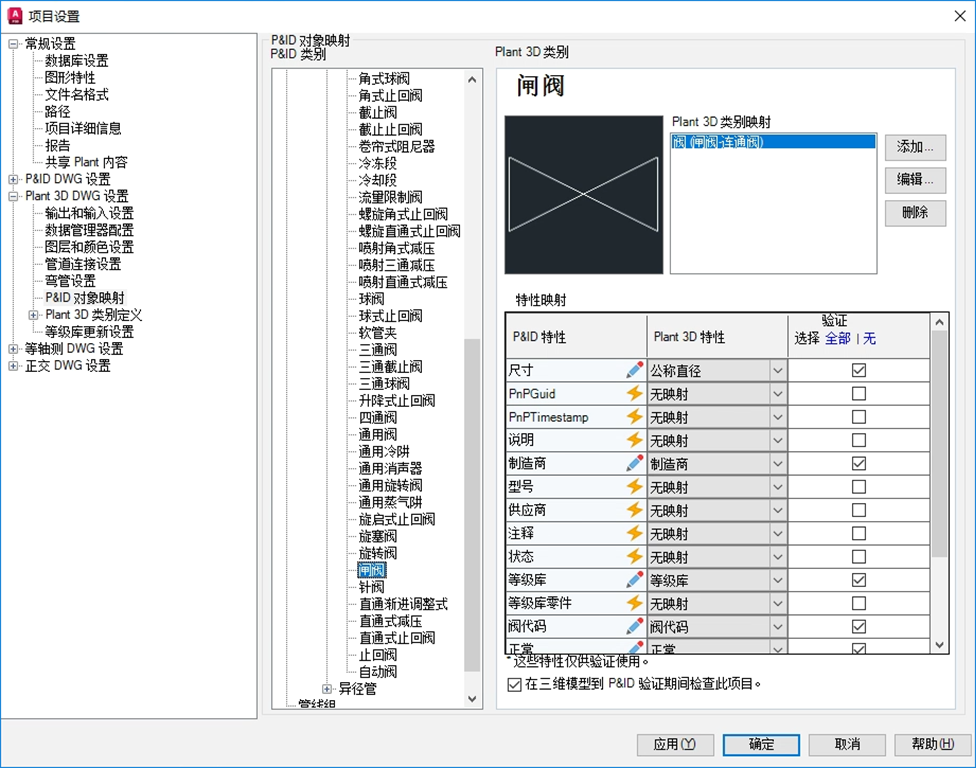Image resolution: width=976 pixels, height=768 pixels.
Task: Toggle validation checkbox for 阀代码 row
Action: [x=858, y=627]
